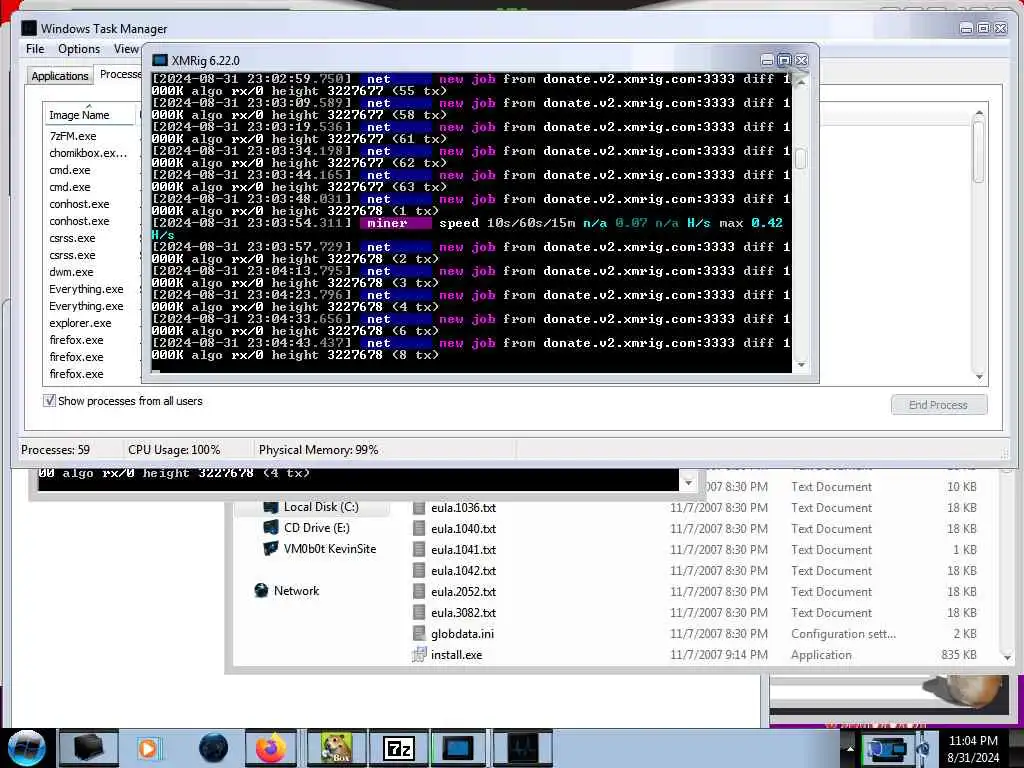
Task: Click the process list scroll down arrow
Action: pyautogui.click(x=978, y=376)
